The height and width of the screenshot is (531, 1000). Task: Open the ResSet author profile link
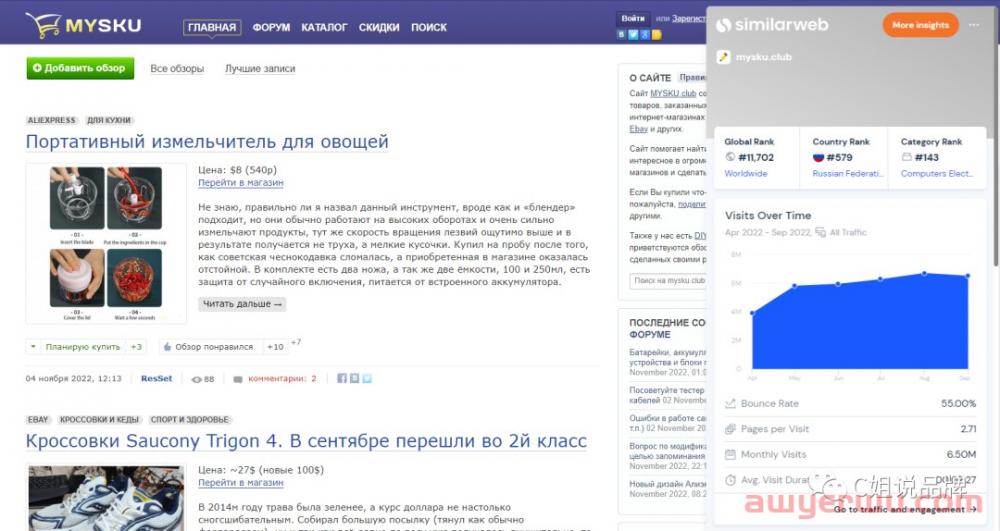[x=156, y=379]
